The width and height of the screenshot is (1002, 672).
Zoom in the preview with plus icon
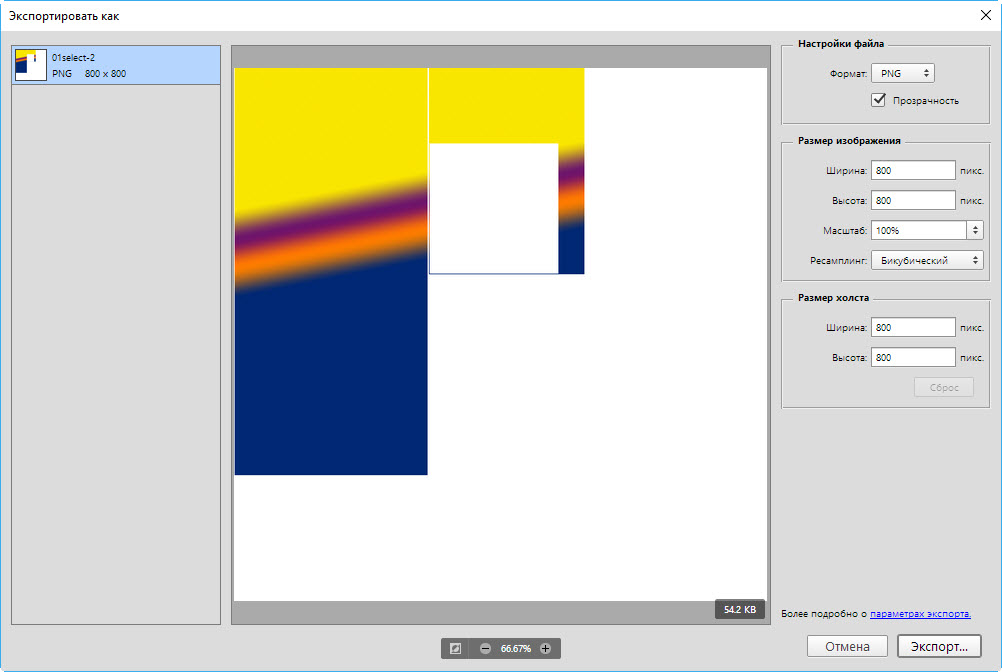546,648
